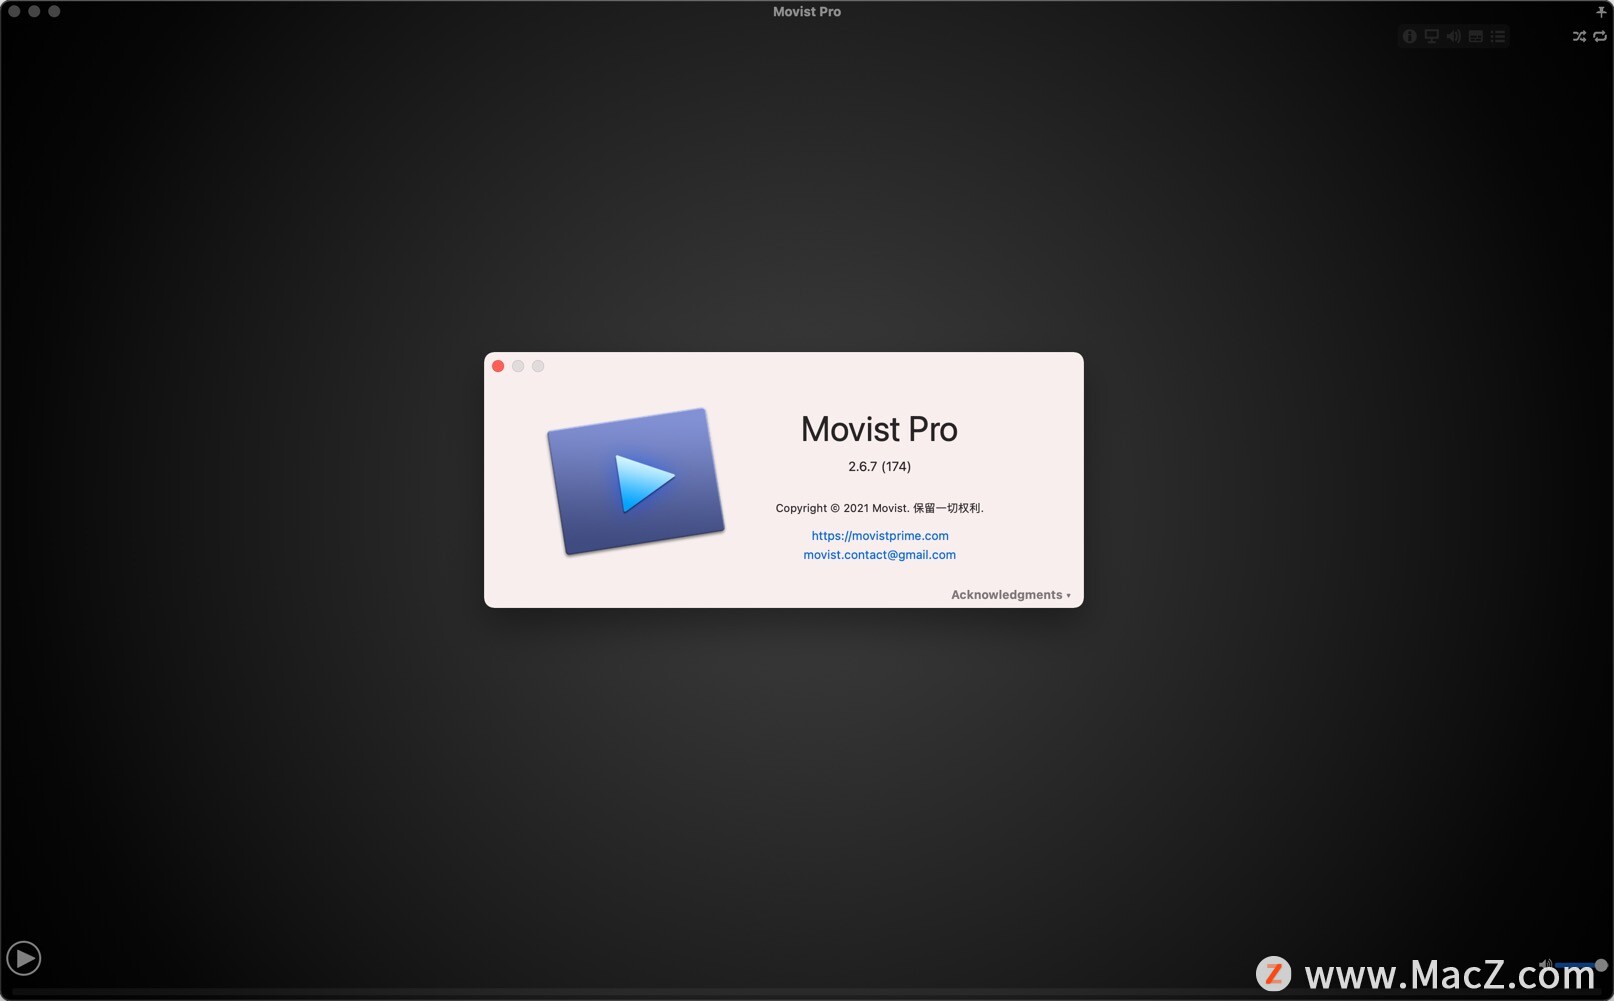Screen dimensions: 1614x1001
Task: Click the movist.contact@gmail.com email link
Action: point(879,555)
